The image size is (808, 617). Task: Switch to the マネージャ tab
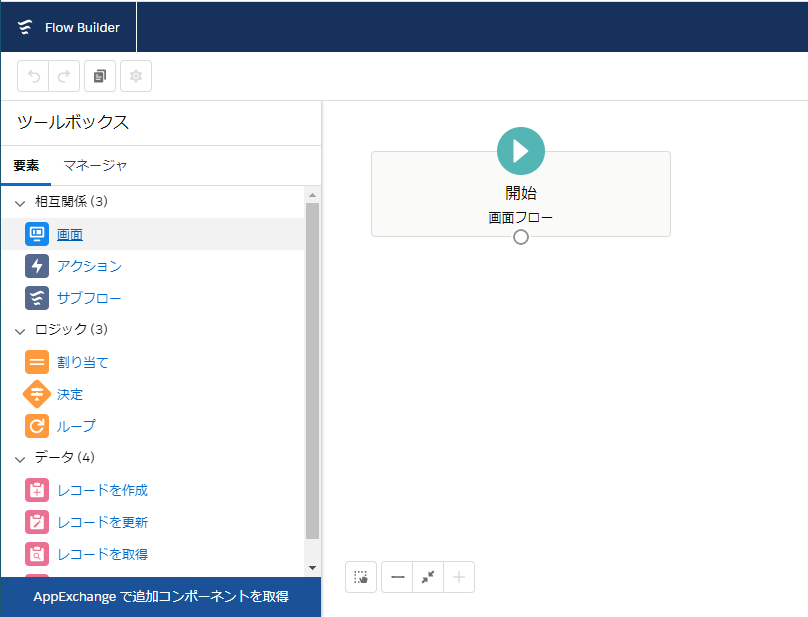(95, 165)
